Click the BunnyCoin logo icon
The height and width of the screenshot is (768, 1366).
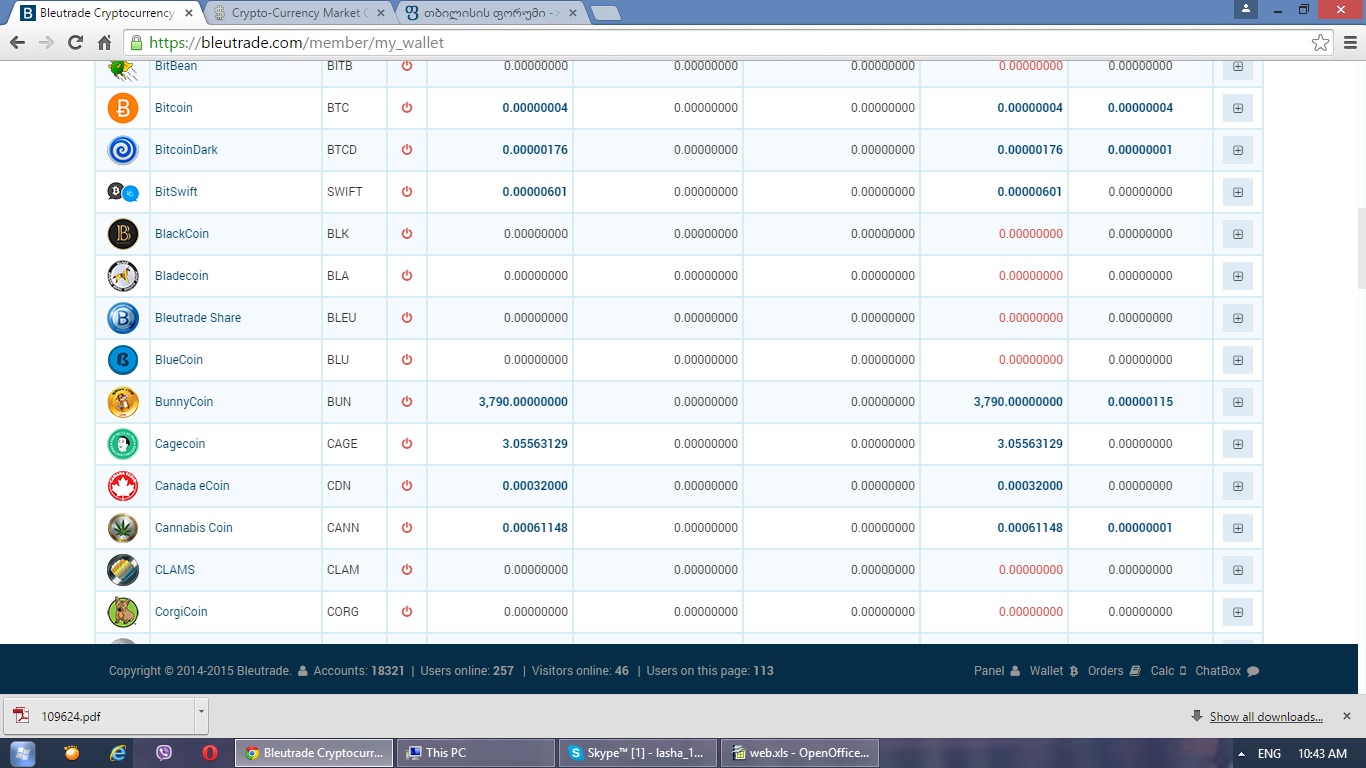123,402
